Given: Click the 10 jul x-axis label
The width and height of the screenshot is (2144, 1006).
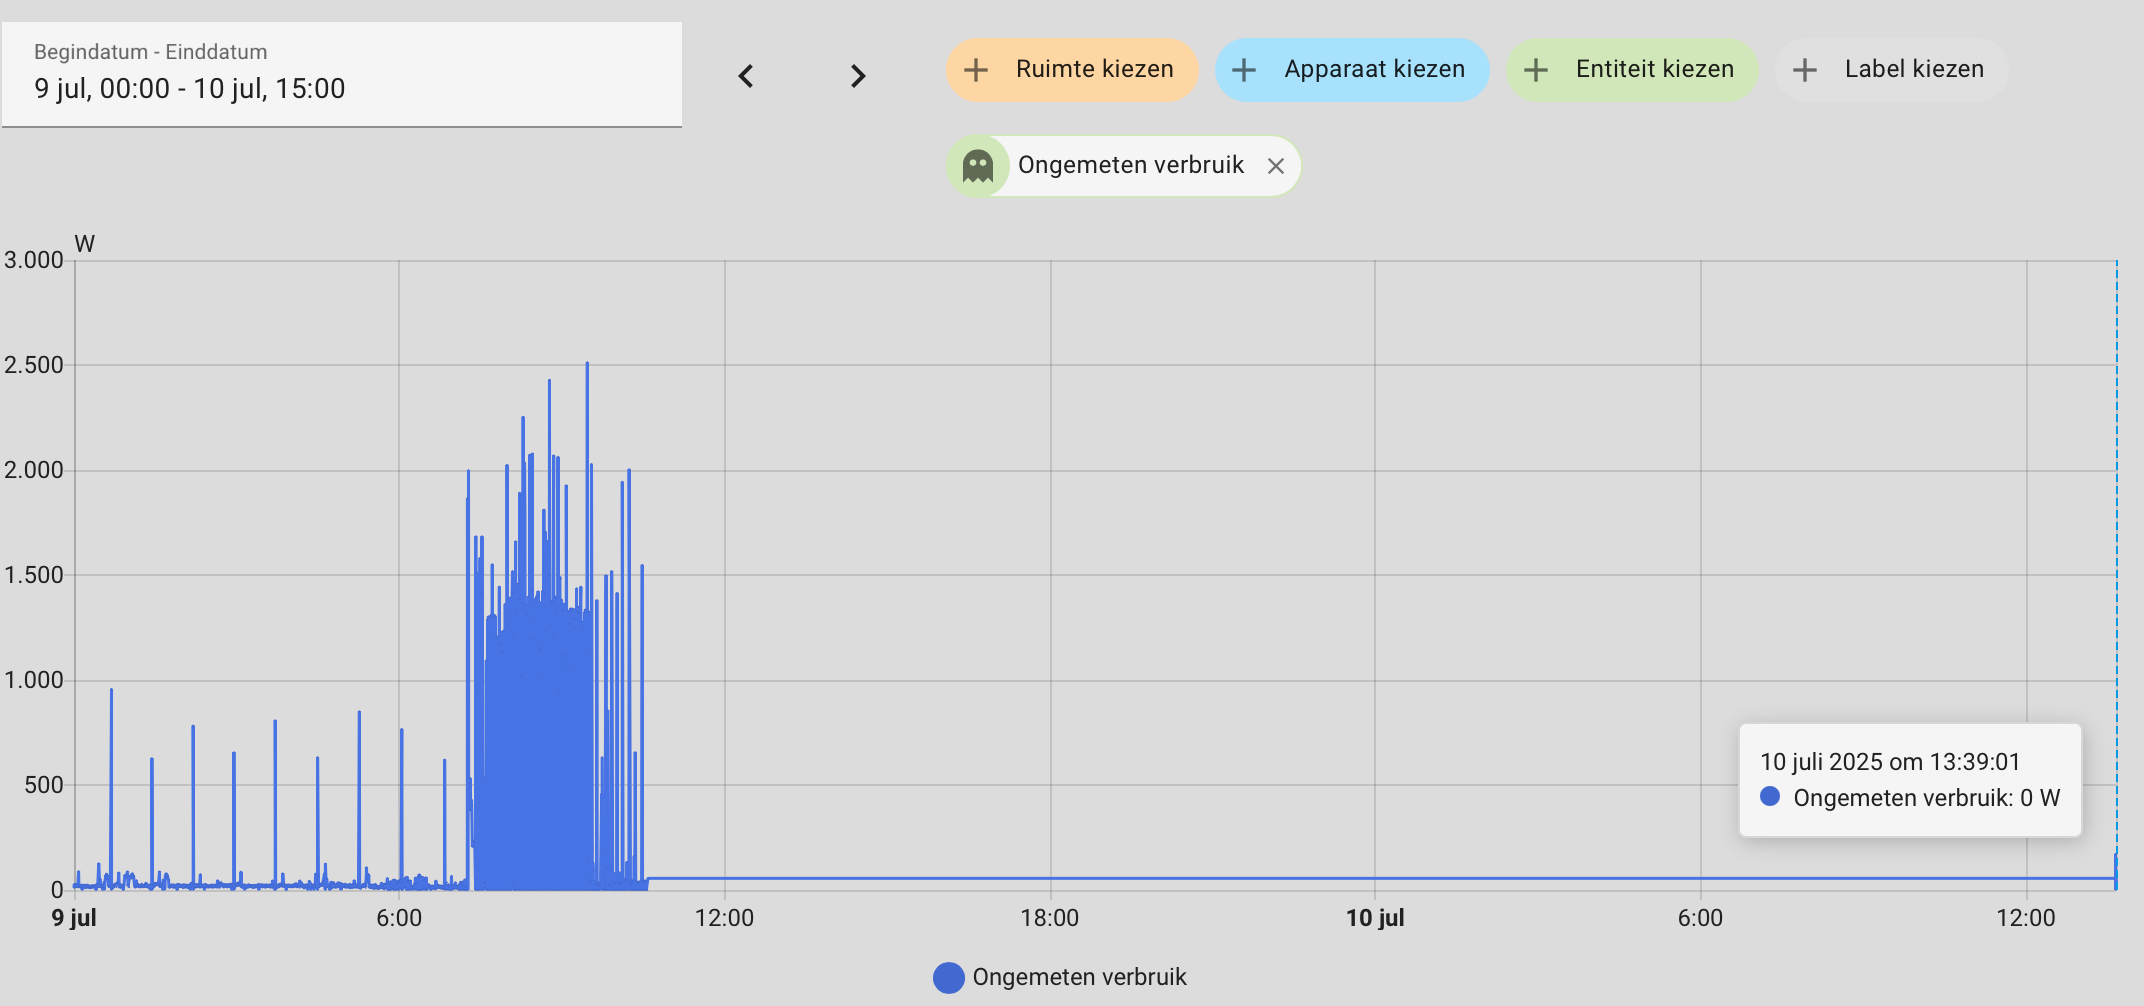Looking at the screenshot, I should [1375, 918].
